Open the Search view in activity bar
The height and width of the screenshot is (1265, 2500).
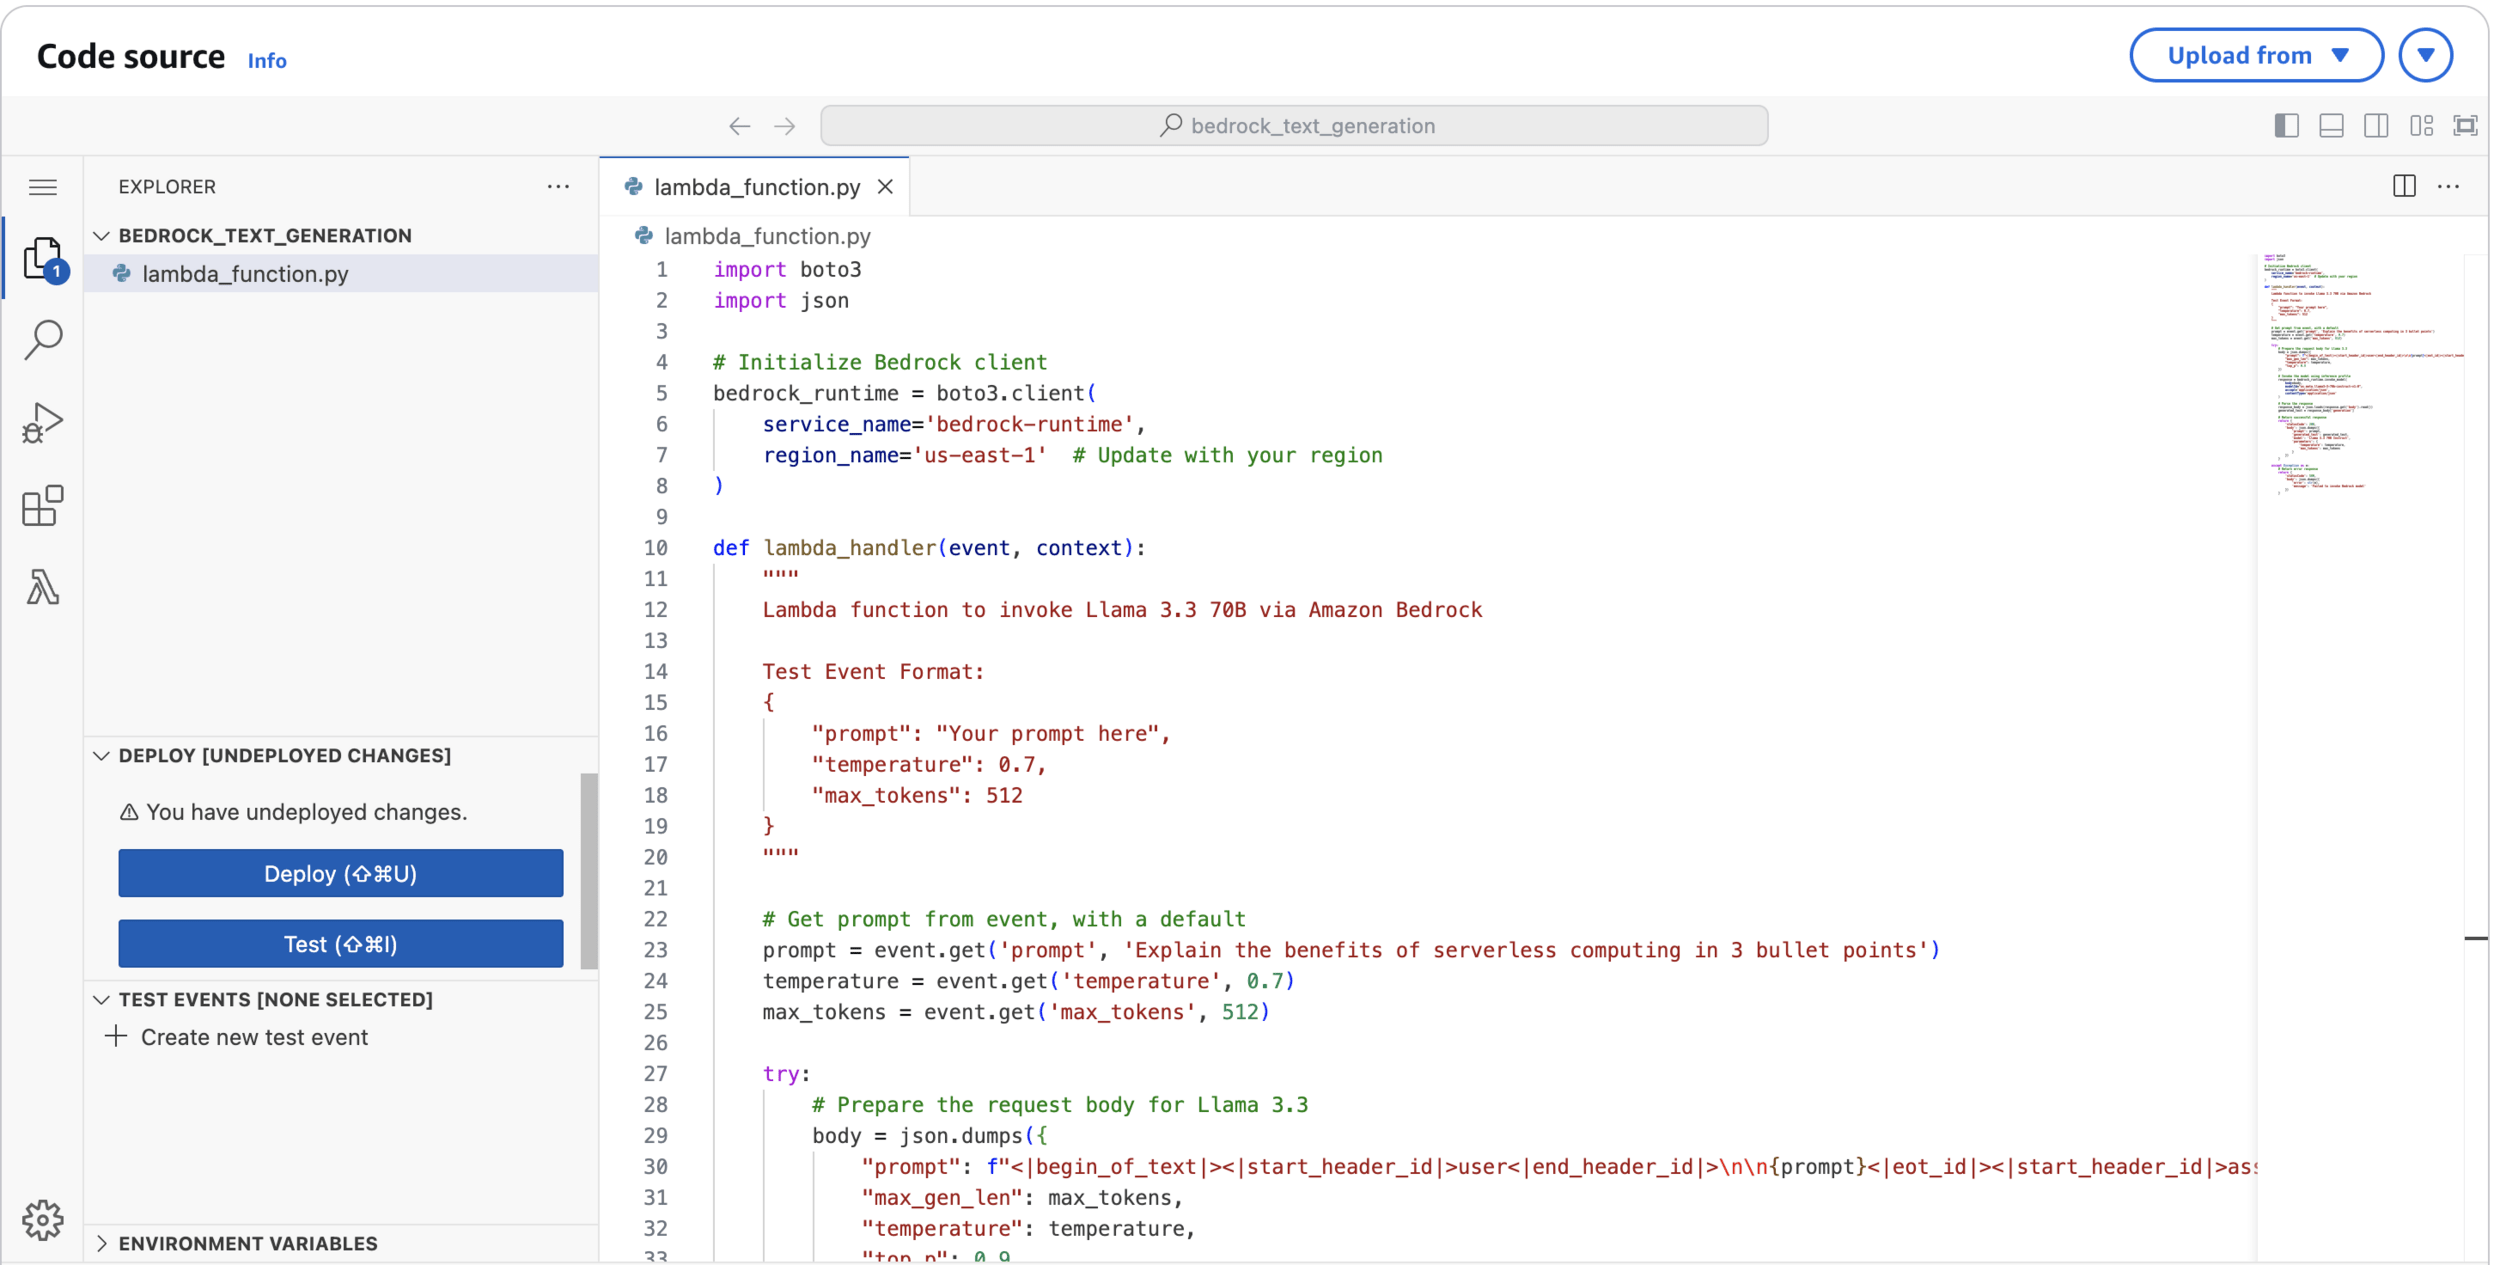point(43,340)
